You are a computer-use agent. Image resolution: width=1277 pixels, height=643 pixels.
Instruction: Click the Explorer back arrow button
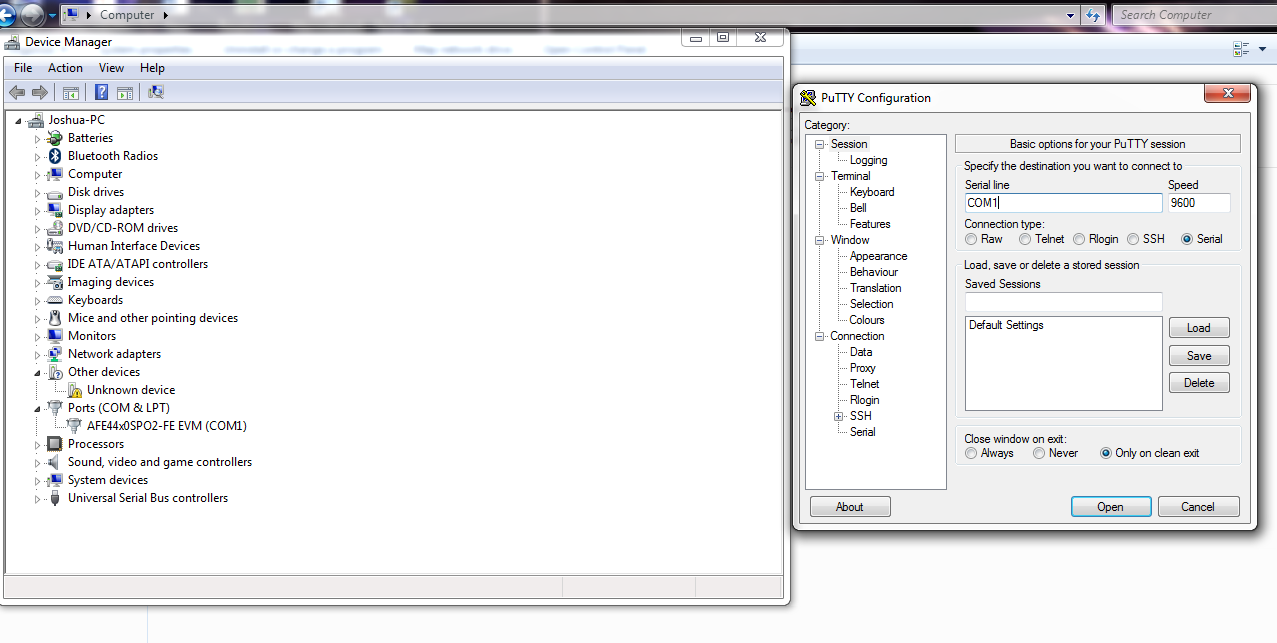(x=5, y=15)
